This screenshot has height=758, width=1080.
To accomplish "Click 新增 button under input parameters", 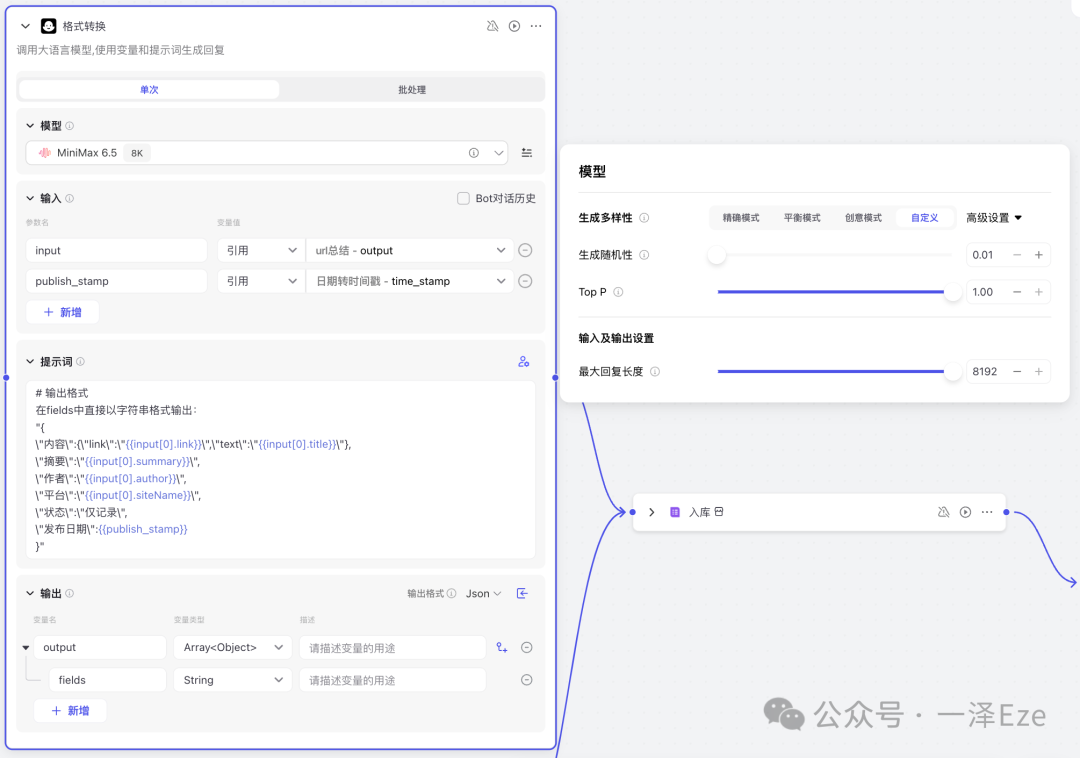I will pos(63,313).
